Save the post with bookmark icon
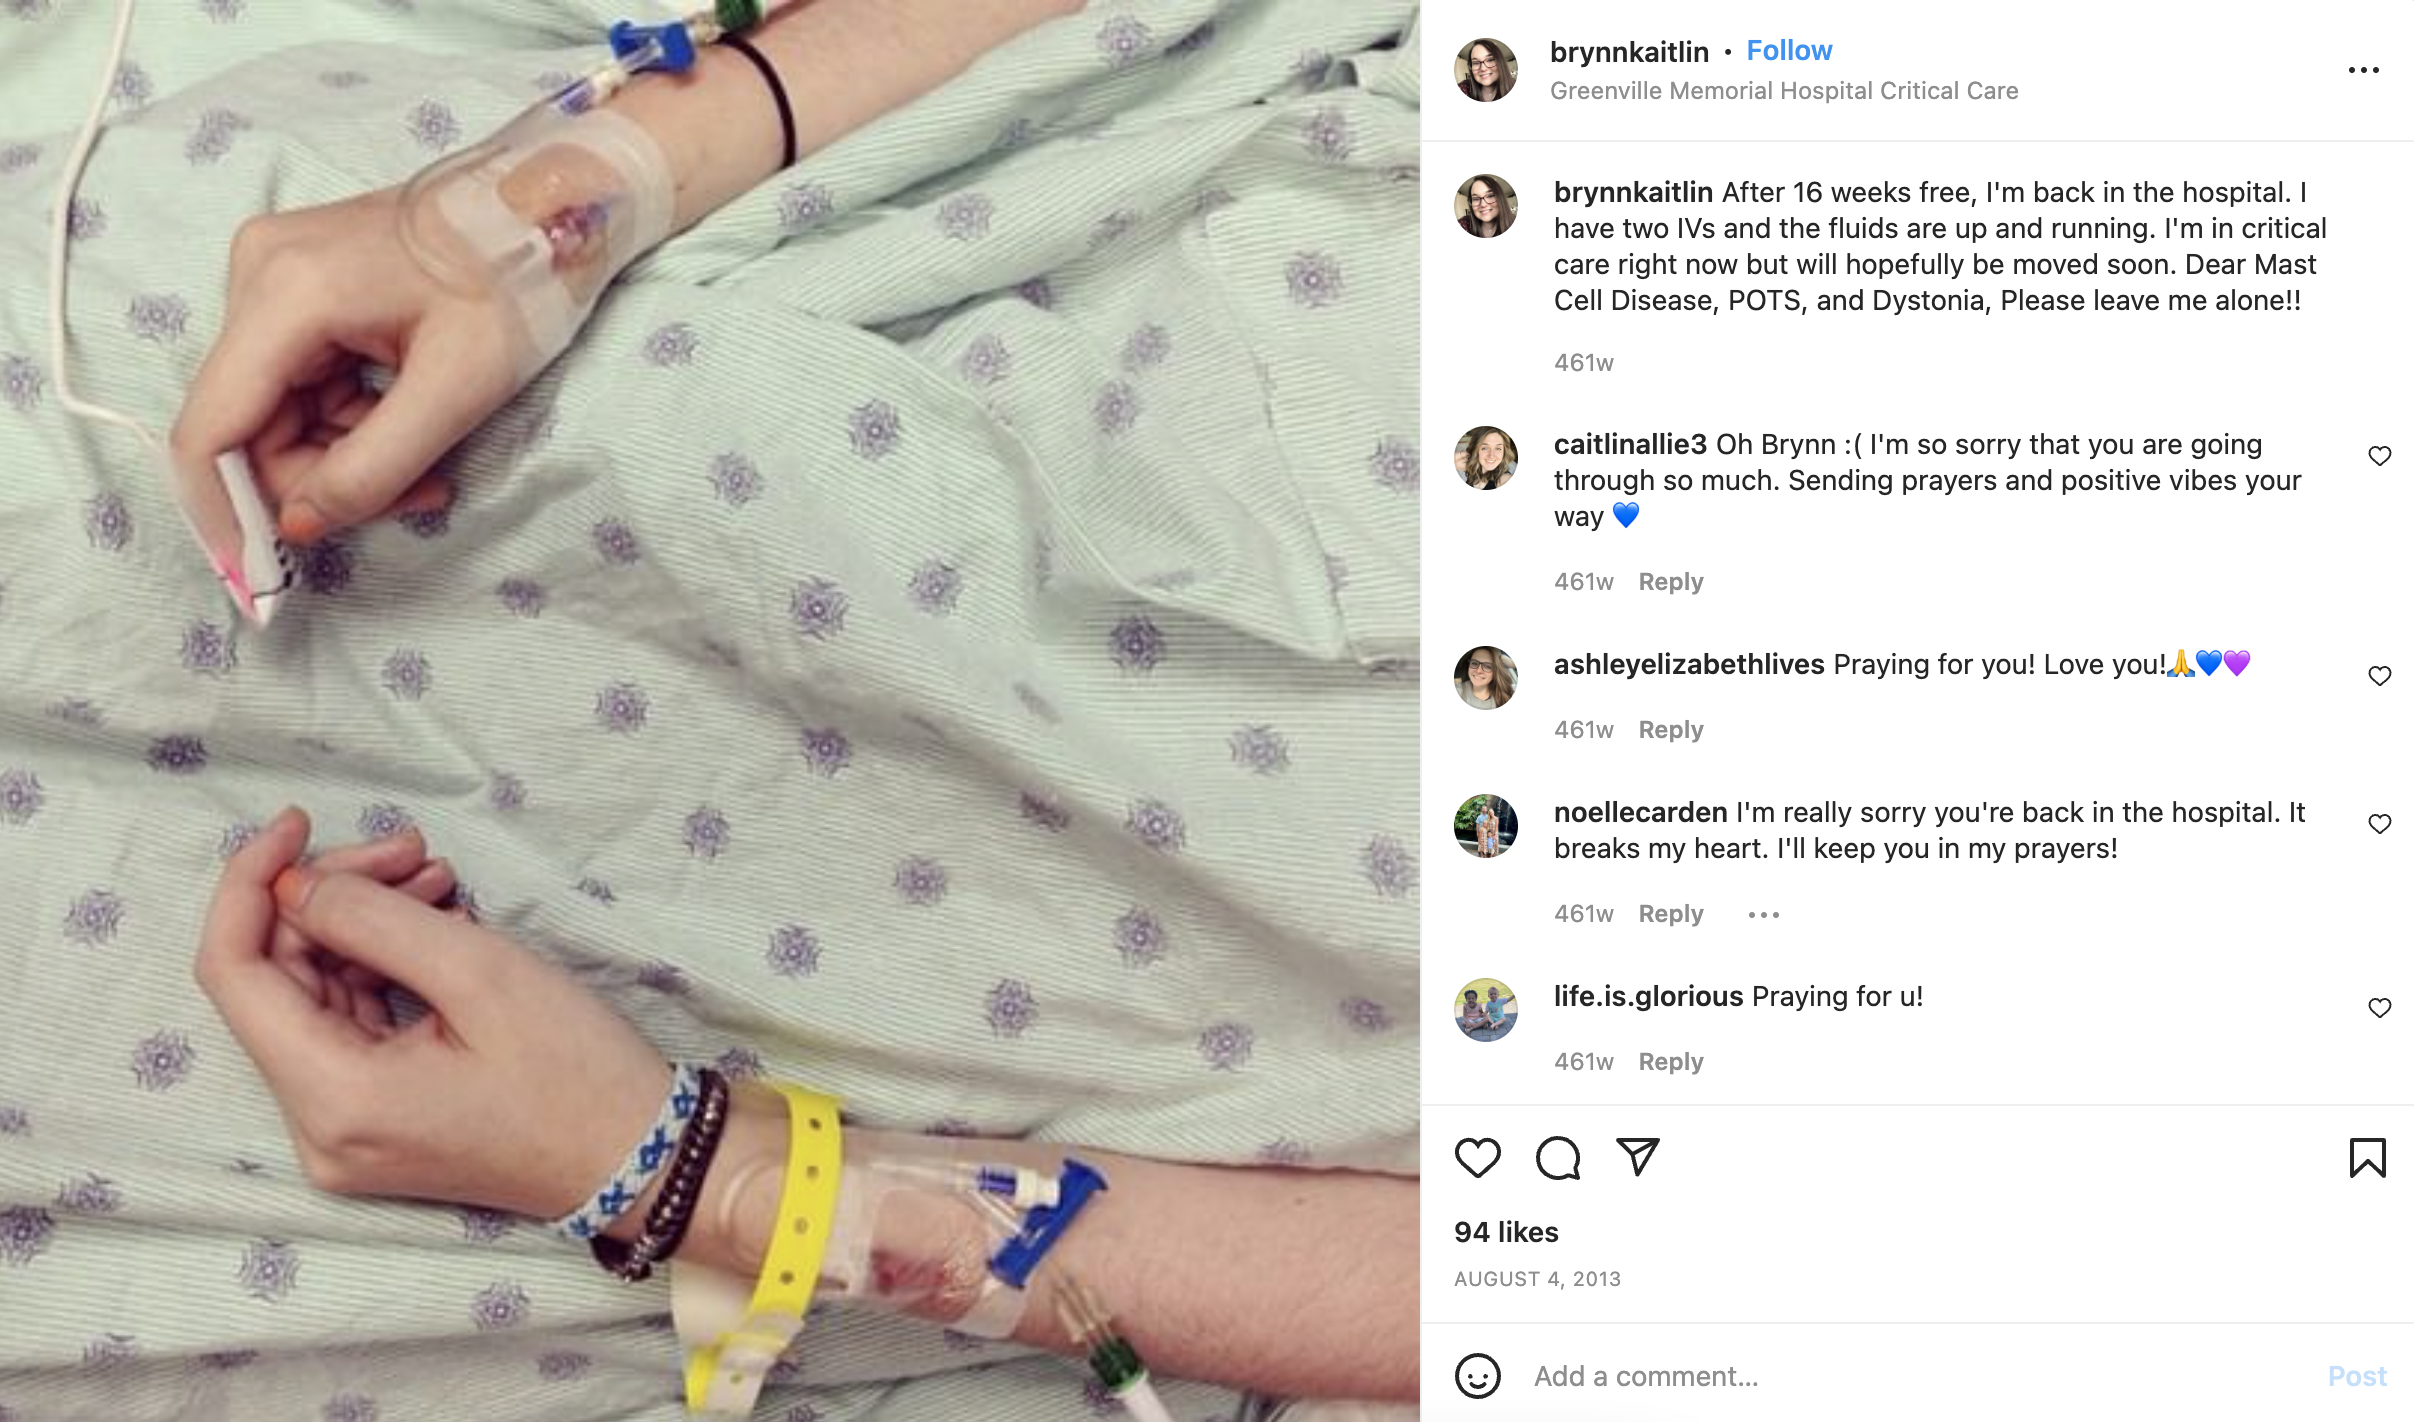Screen dimensions: 2414x1422 (2367, 1158)
